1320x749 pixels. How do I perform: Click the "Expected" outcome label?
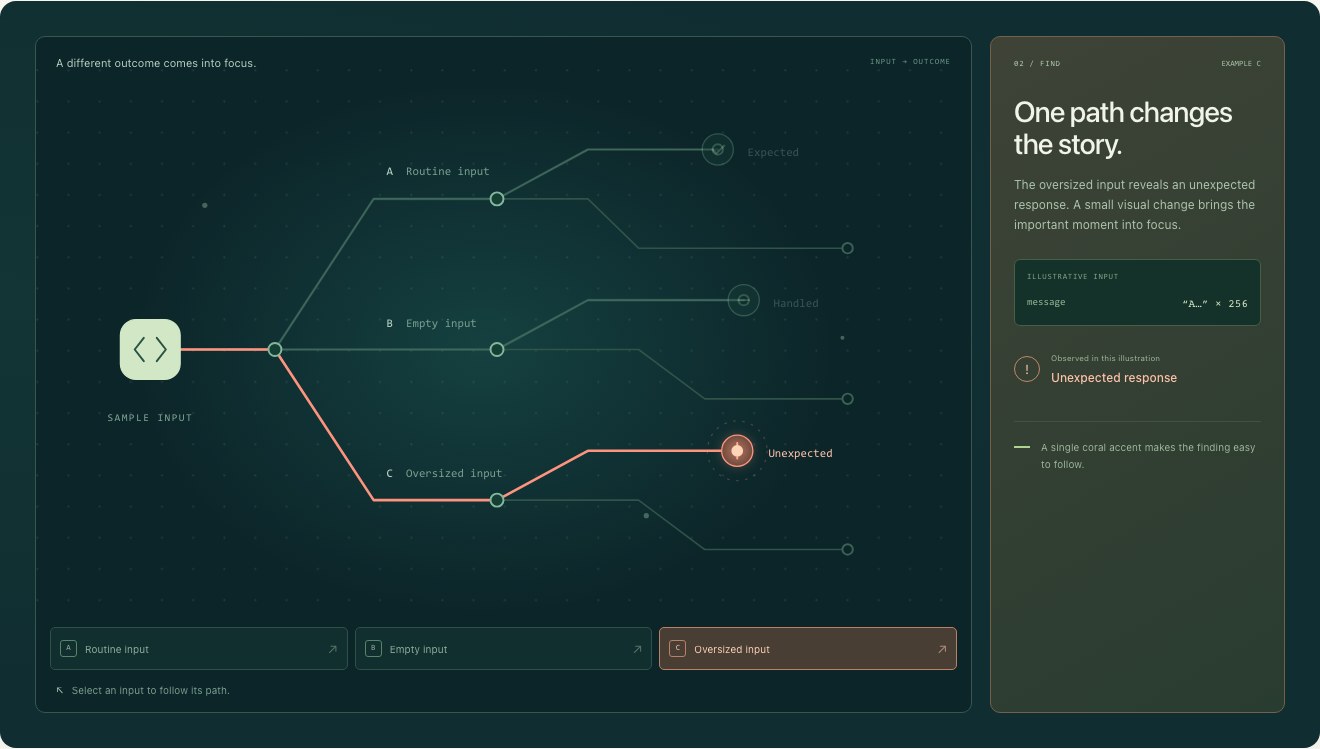tap(773, 153)
